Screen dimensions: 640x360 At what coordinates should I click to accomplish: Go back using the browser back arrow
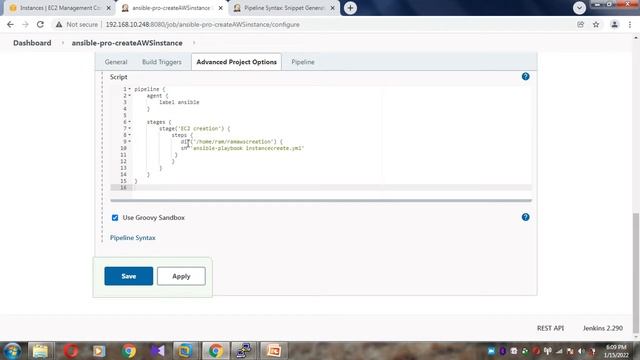10,24
